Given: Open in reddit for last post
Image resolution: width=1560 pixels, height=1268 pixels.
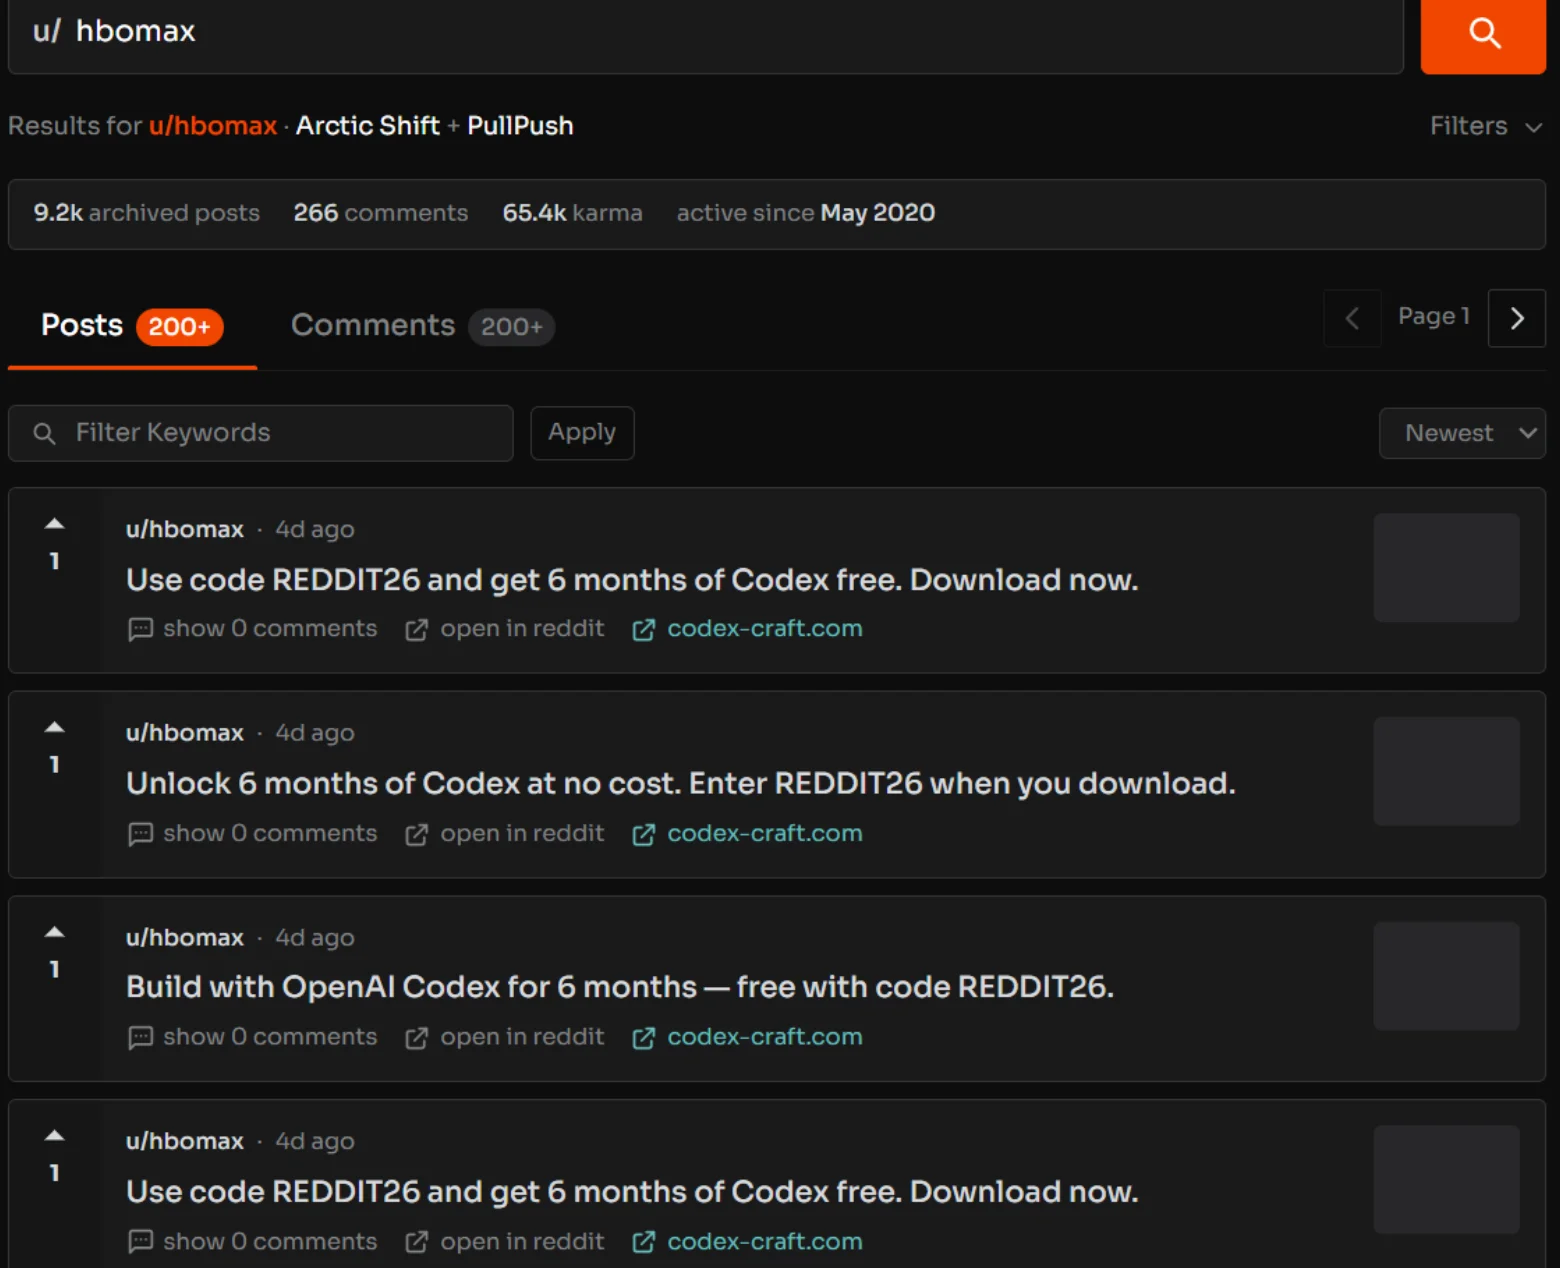Looking at the screenshot, I should pyautogui.click(x=505, y=1242).
